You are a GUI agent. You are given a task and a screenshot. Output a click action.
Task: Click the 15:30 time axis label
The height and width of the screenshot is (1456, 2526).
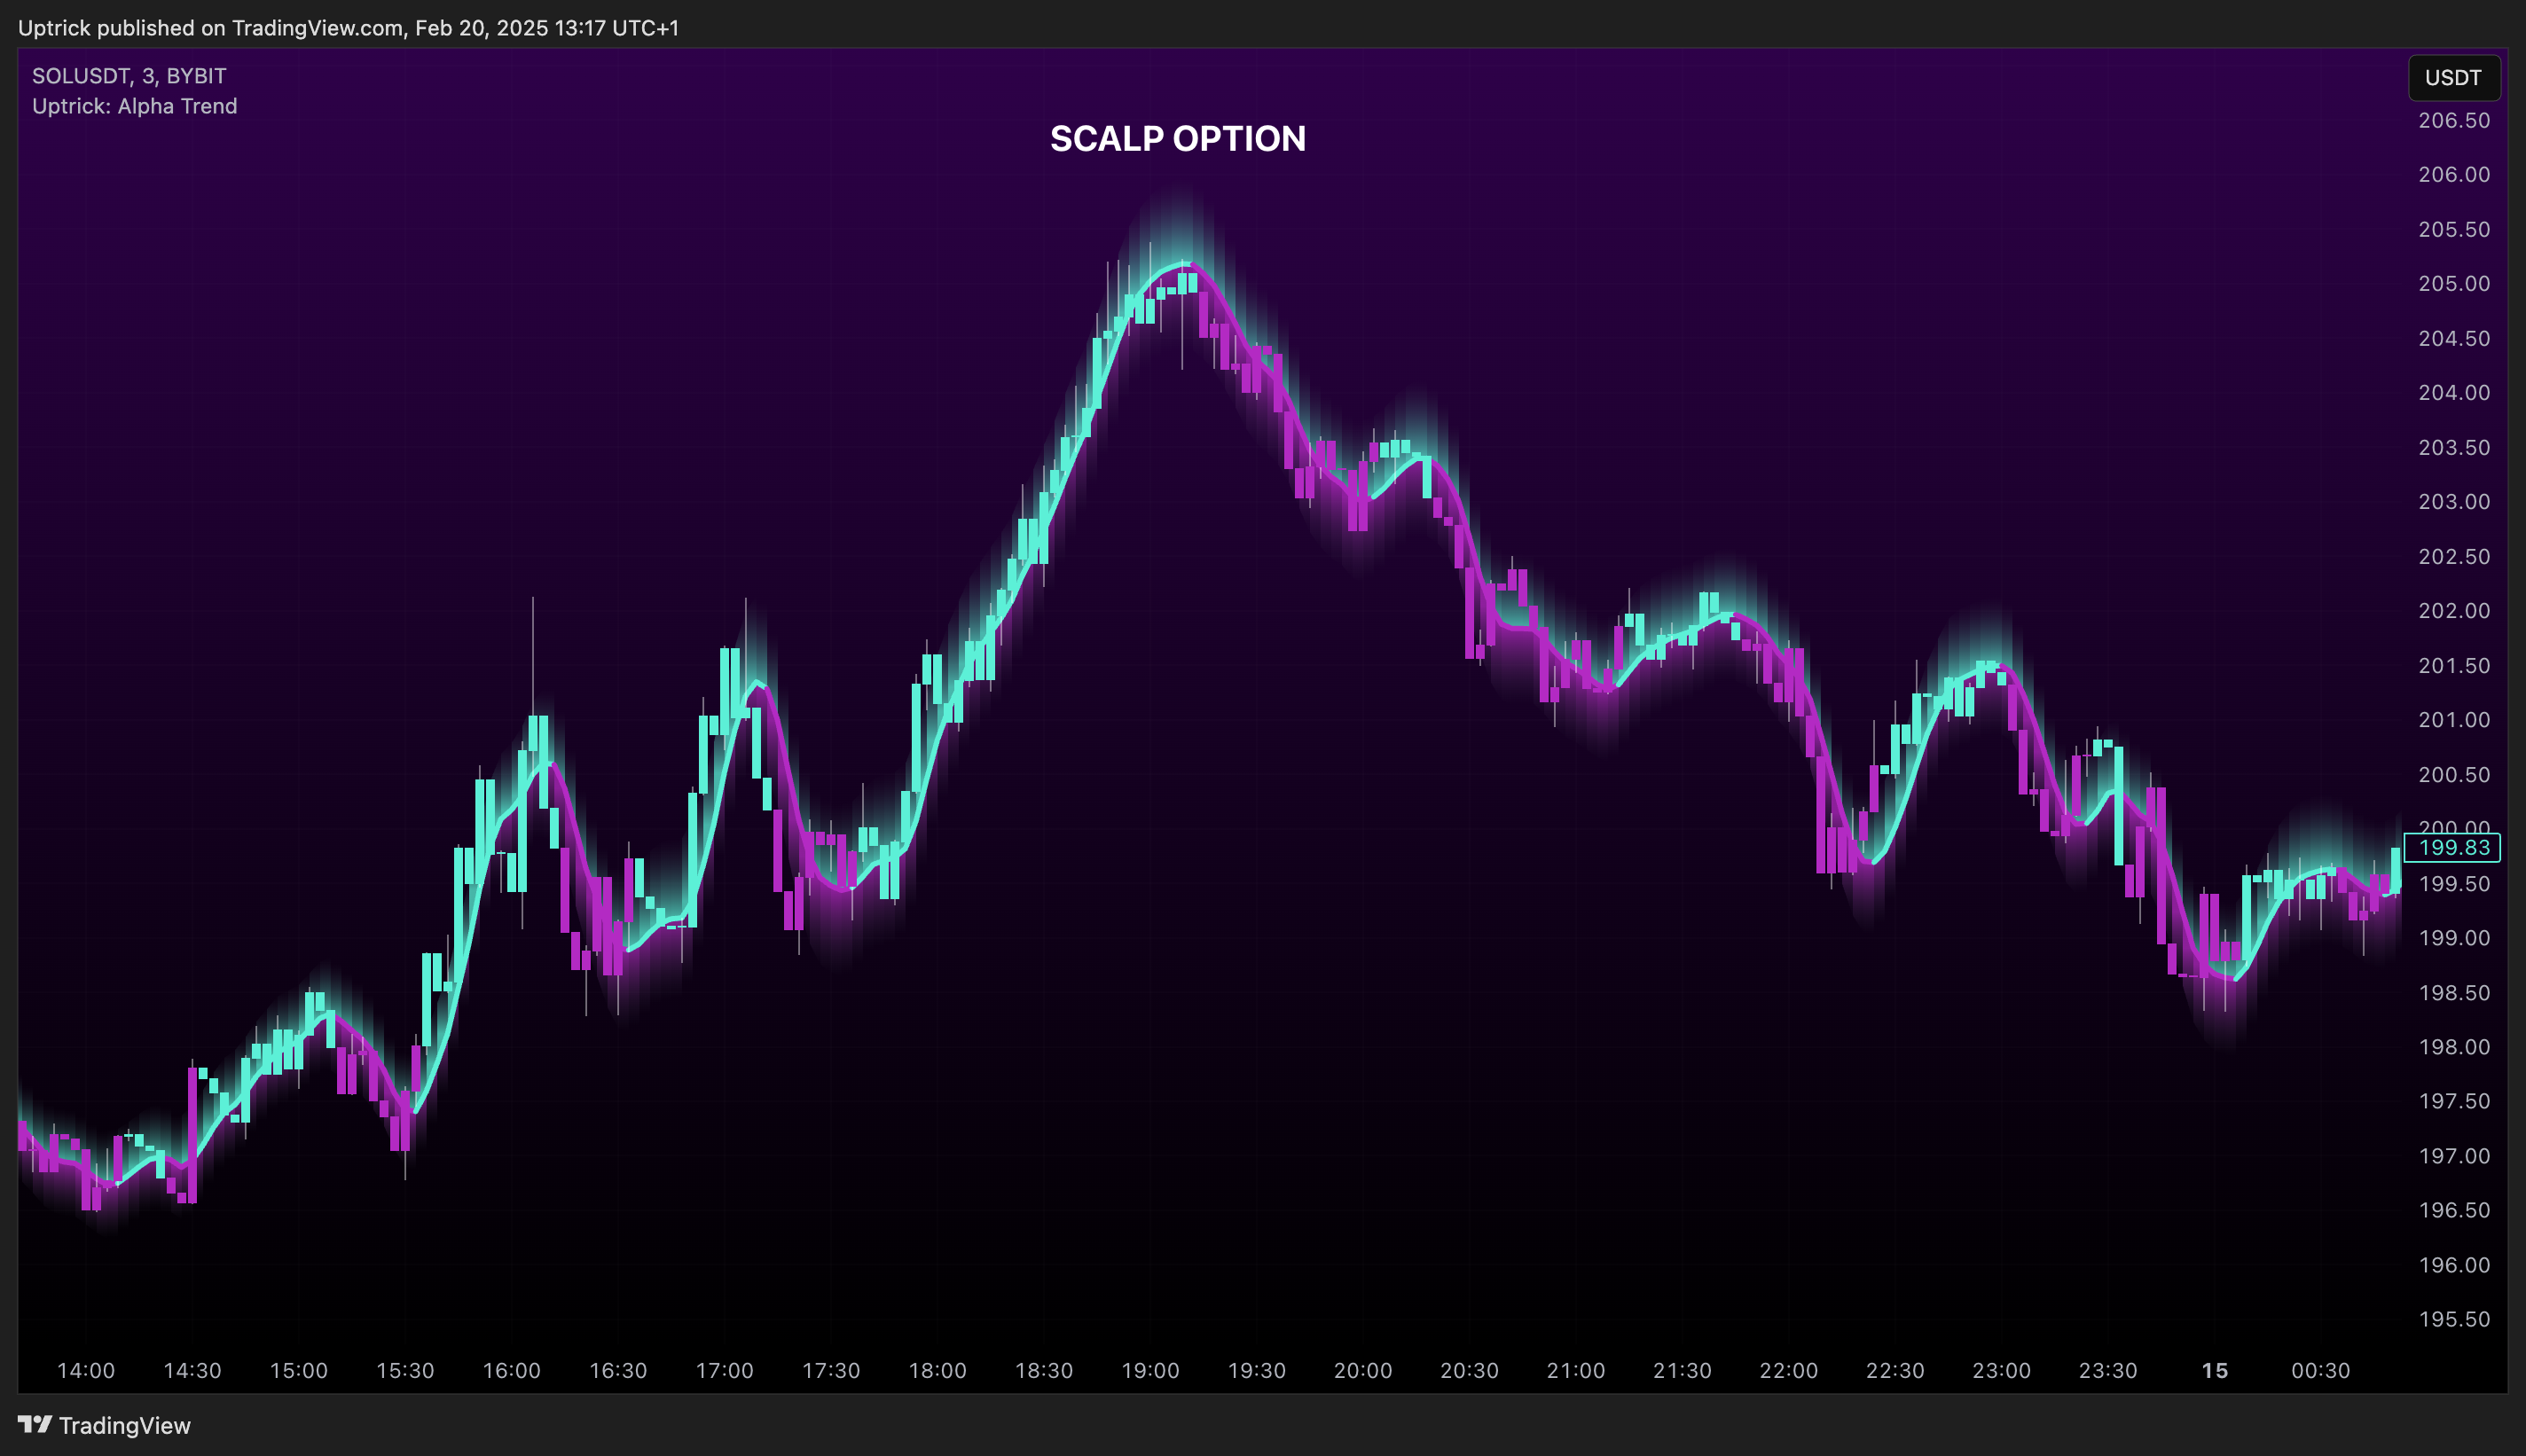[405, 1371]
